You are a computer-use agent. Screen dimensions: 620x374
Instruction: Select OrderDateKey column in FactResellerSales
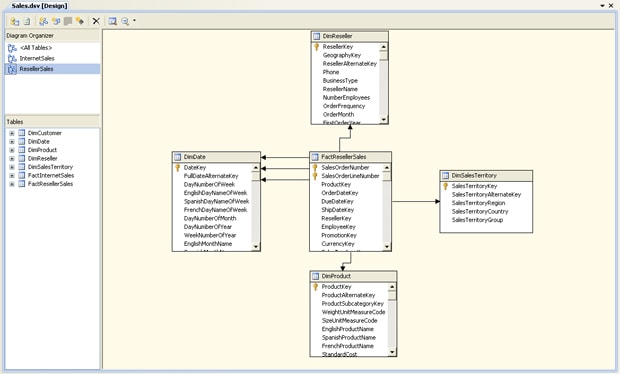[340, 193]
